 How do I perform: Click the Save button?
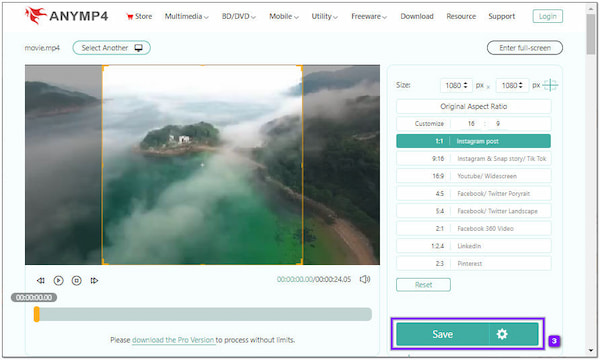[442, 334]
